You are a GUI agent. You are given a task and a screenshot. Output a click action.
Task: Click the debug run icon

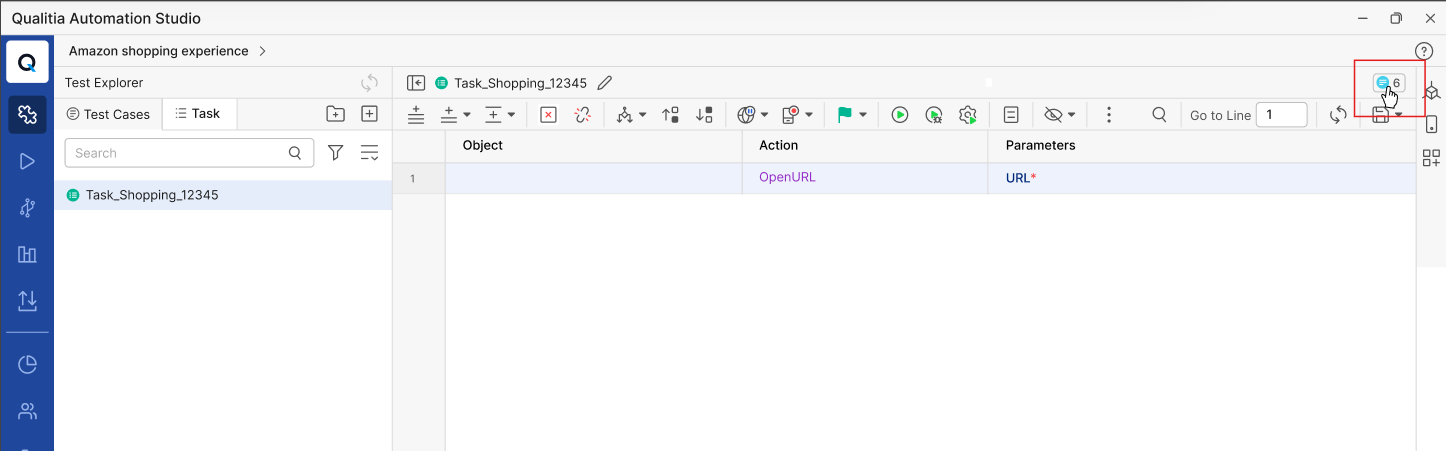[934, 115]
